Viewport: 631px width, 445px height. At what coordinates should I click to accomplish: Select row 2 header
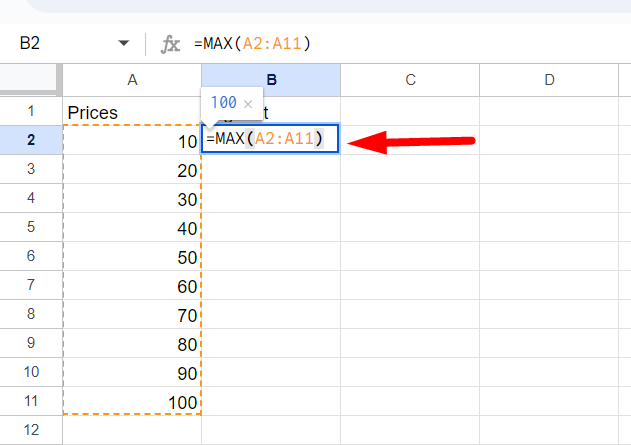click(31, 140)
